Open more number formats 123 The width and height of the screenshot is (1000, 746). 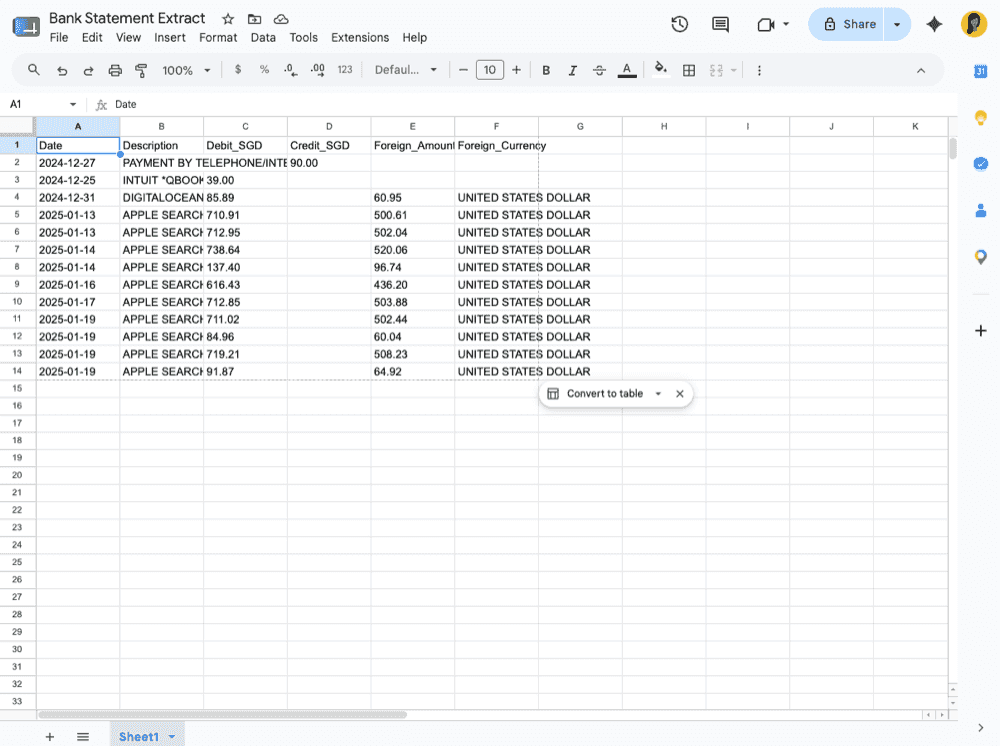[345, 69]
